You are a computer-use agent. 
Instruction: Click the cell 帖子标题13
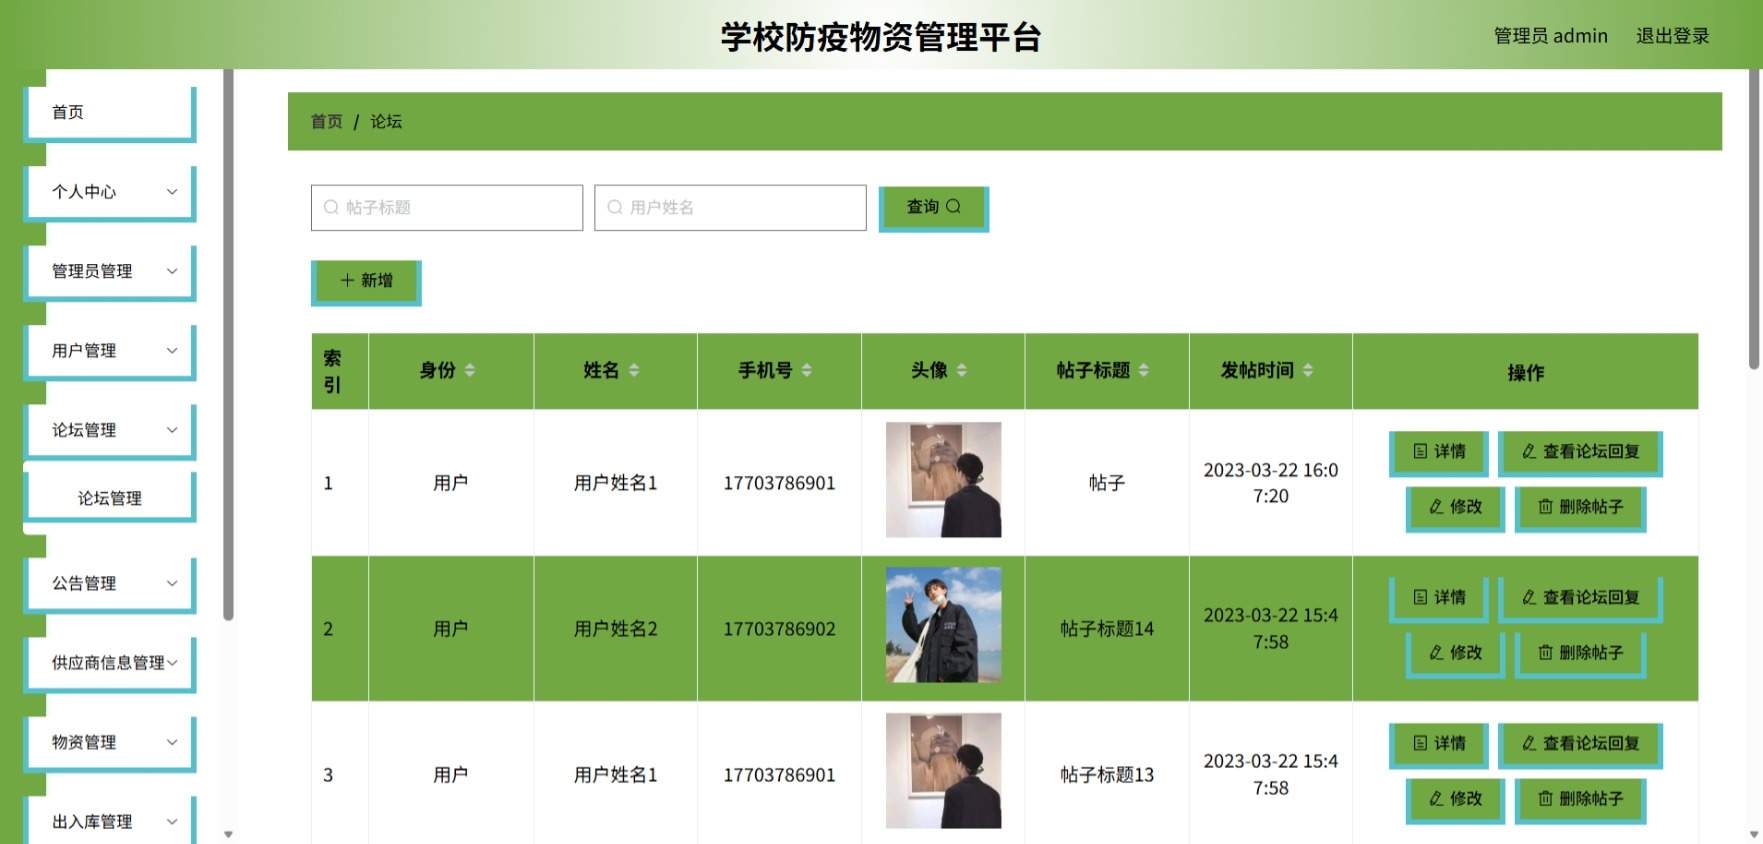1107,775
